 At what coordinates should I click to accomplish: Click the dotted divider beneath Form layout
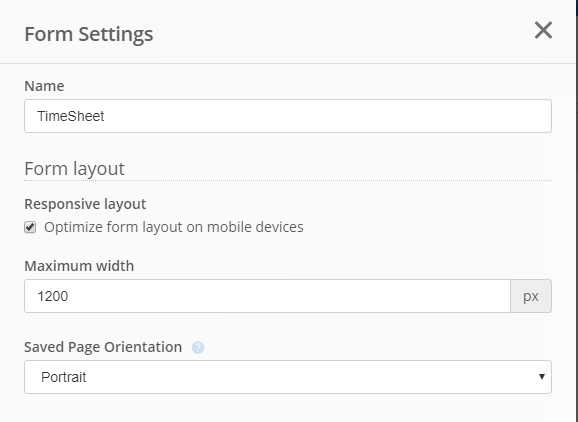tap(288, 181)
